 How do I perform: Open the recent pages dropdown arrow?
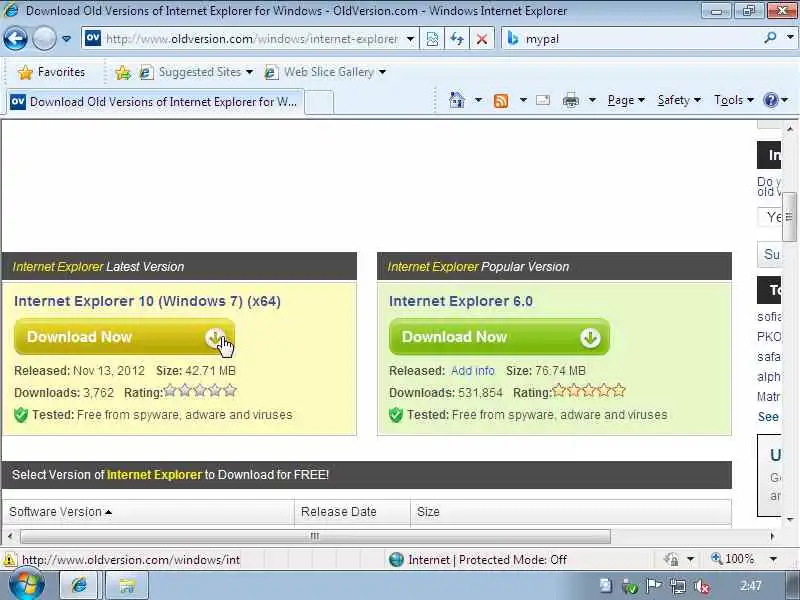(66, 39)
